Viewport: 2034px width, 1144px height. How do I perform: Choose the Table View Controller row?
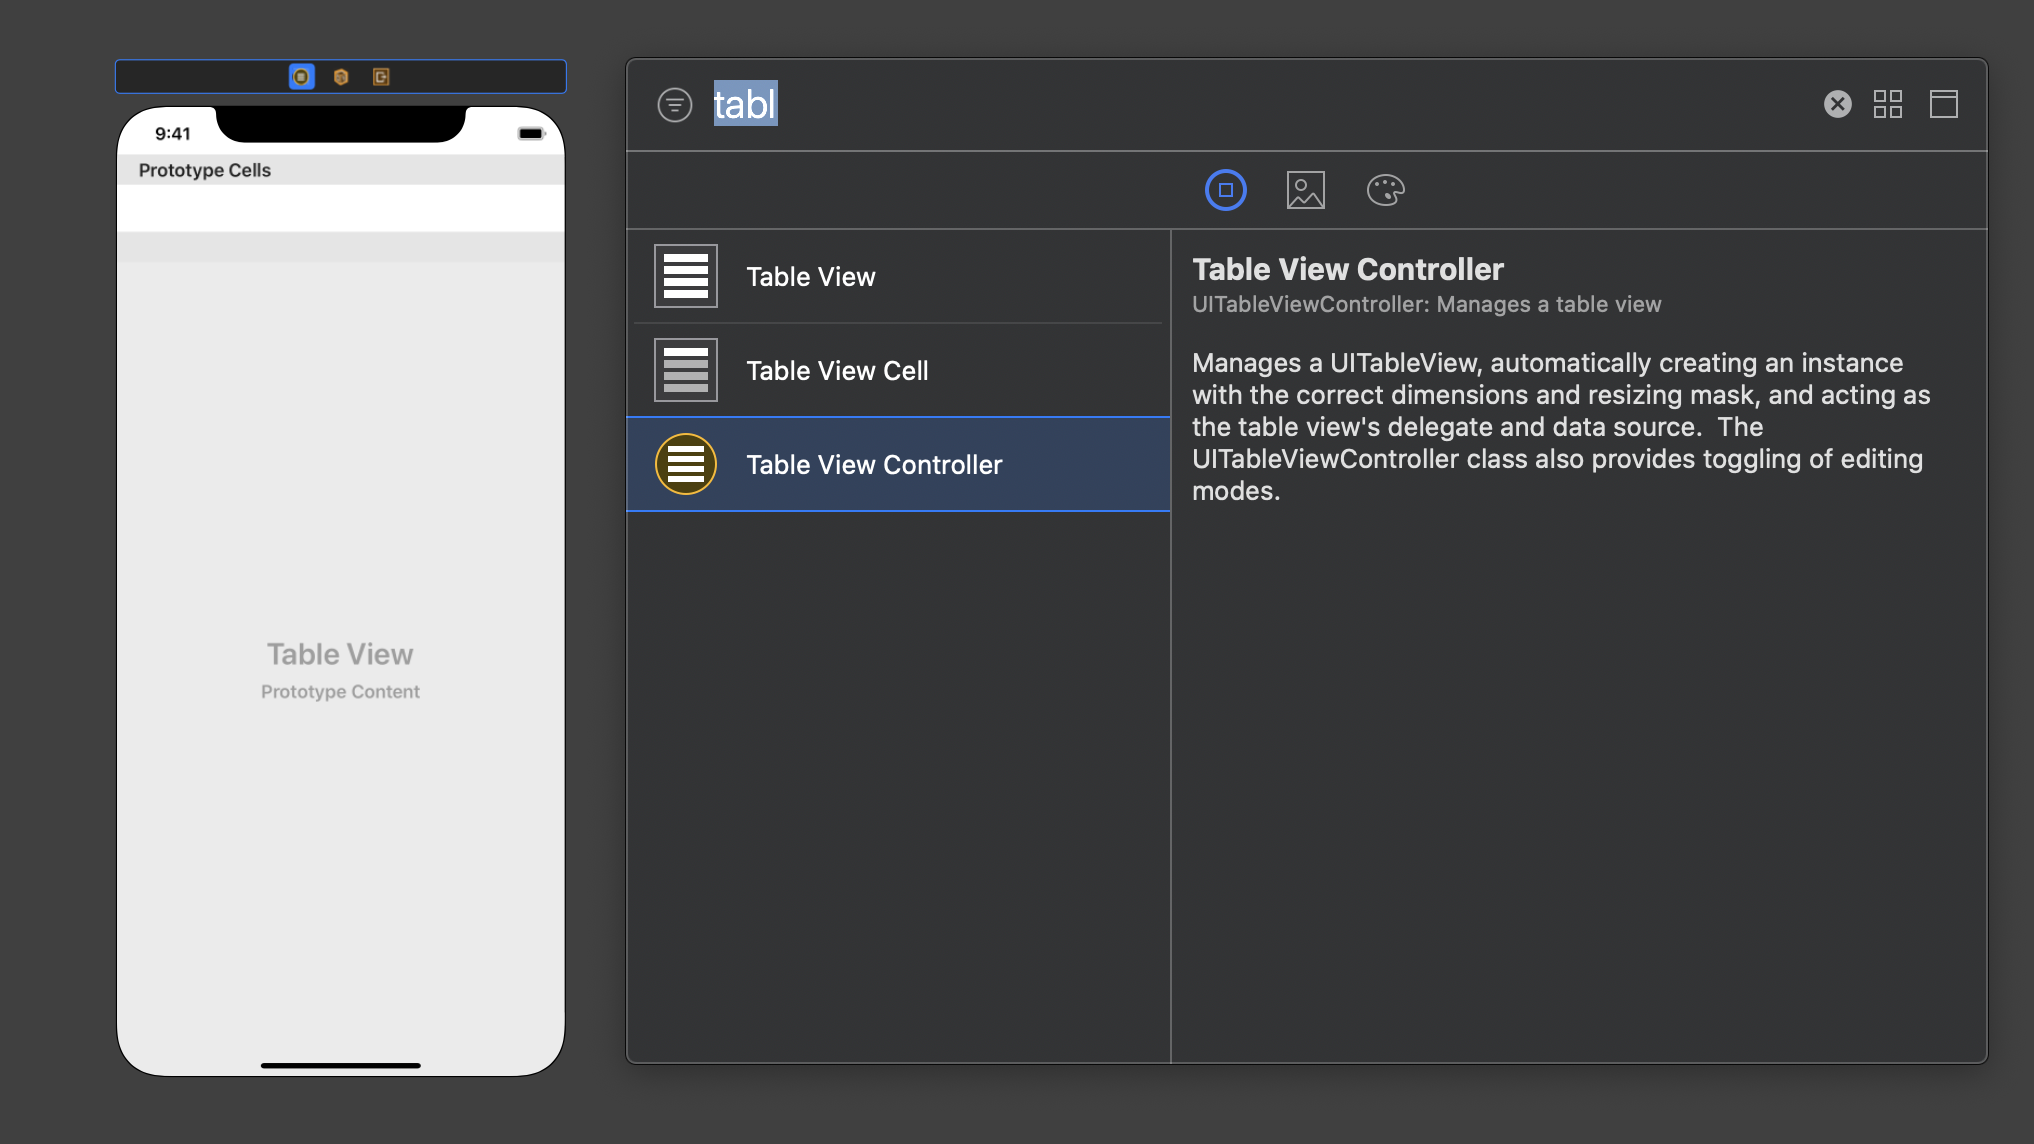[x=874, y=465]
